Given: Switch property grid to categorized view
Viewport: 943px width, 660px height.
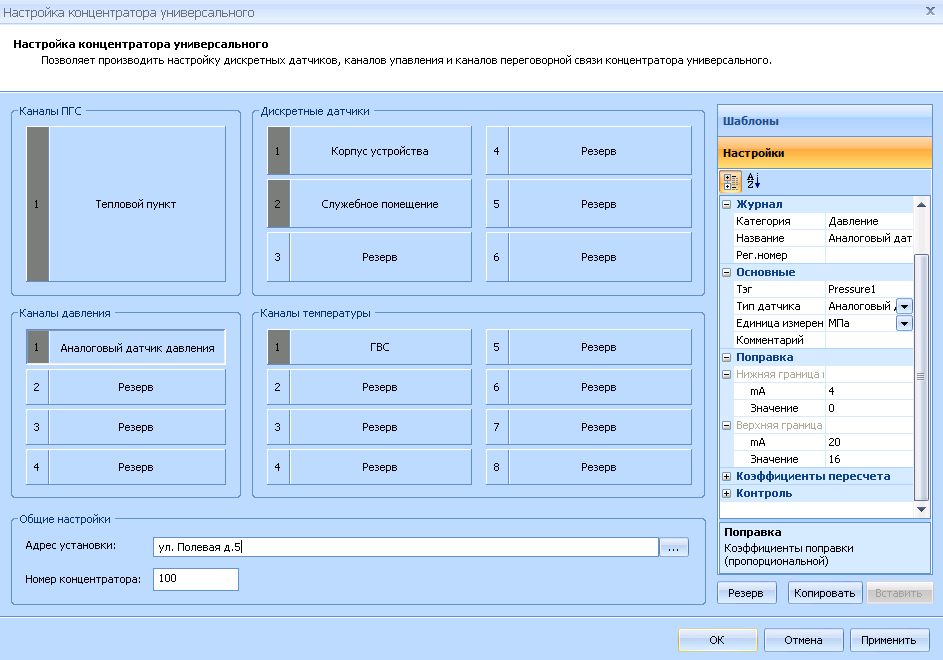Looking at the screenshot, I should click(732, 181).
